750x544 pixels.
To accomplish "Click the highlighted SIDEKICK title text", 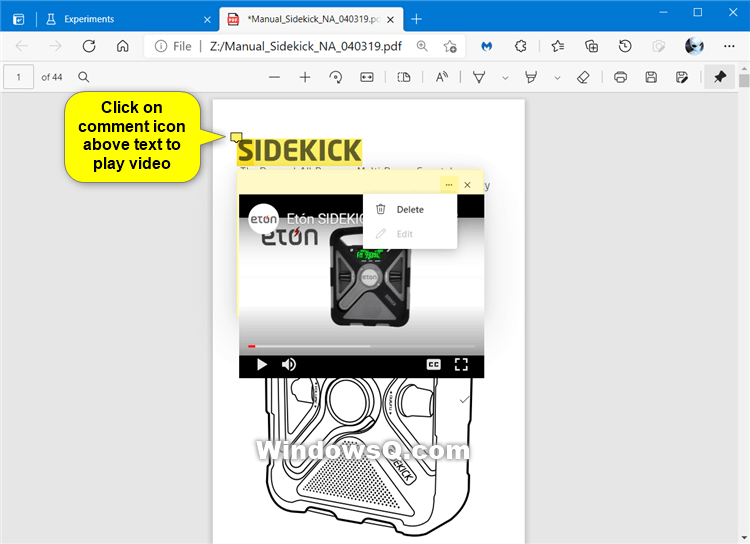I will click(299, 151).
